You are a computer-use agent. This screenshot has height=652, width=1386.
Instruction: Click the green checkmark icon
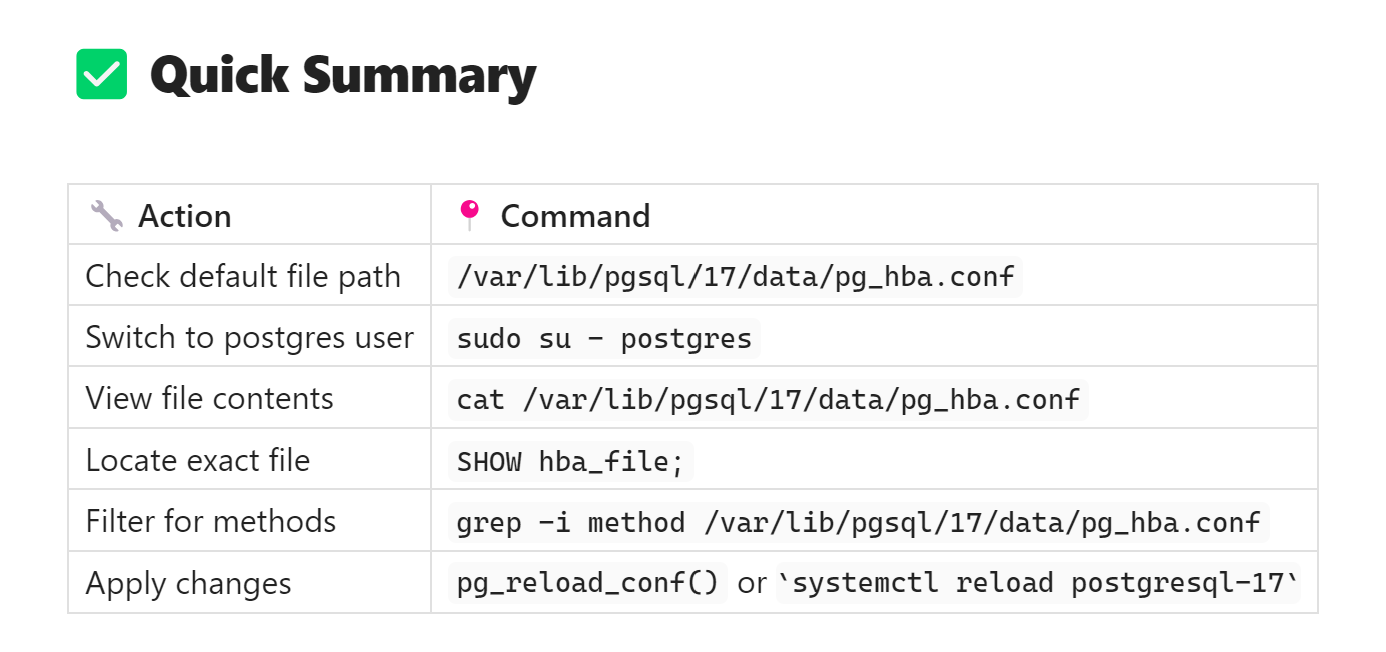click(102, 74)
